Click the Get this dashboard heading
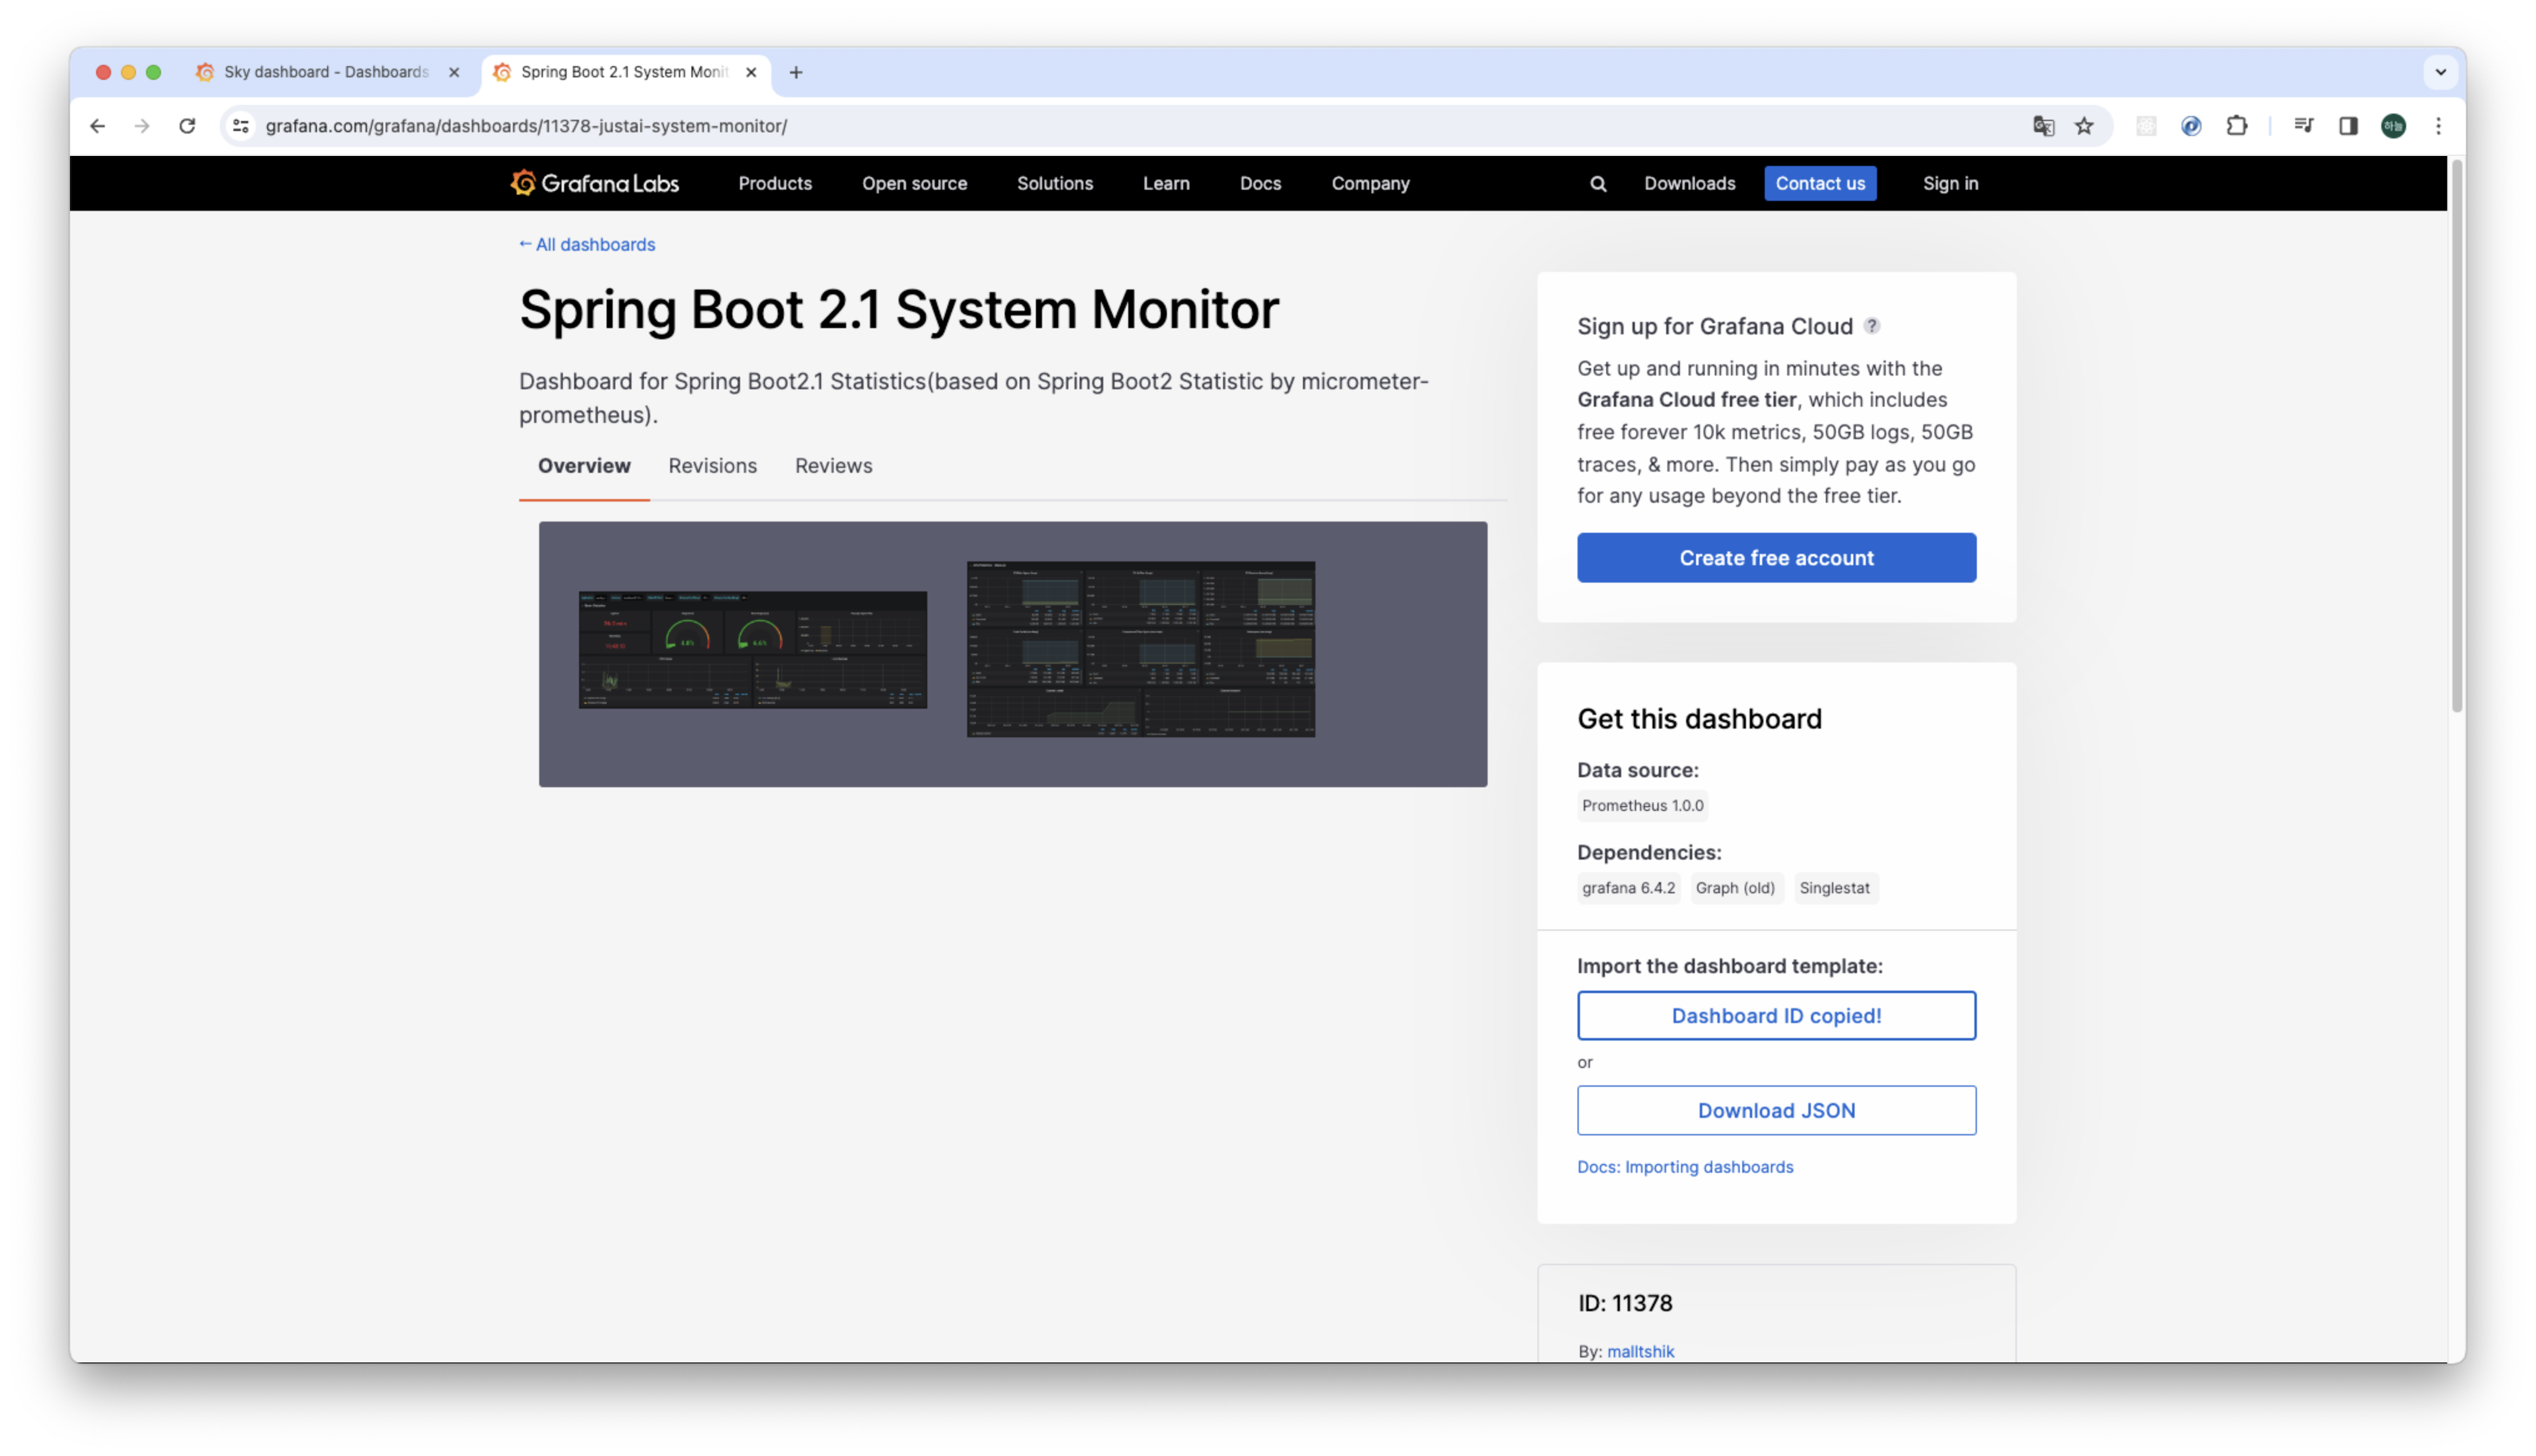 pos(1699,719)
